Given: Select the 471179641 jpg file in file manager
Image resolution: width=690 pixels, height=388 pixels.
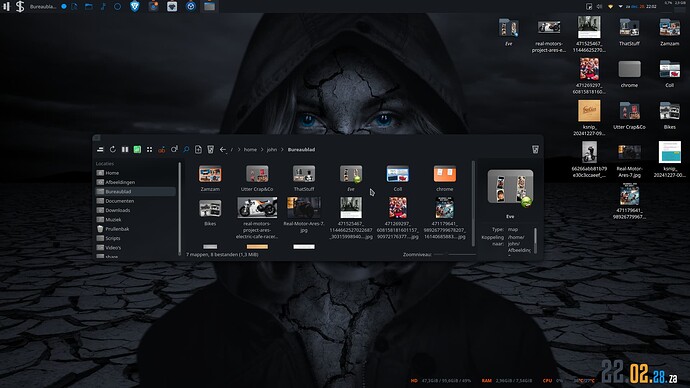Looking at the screenshot, I should 444,217.
